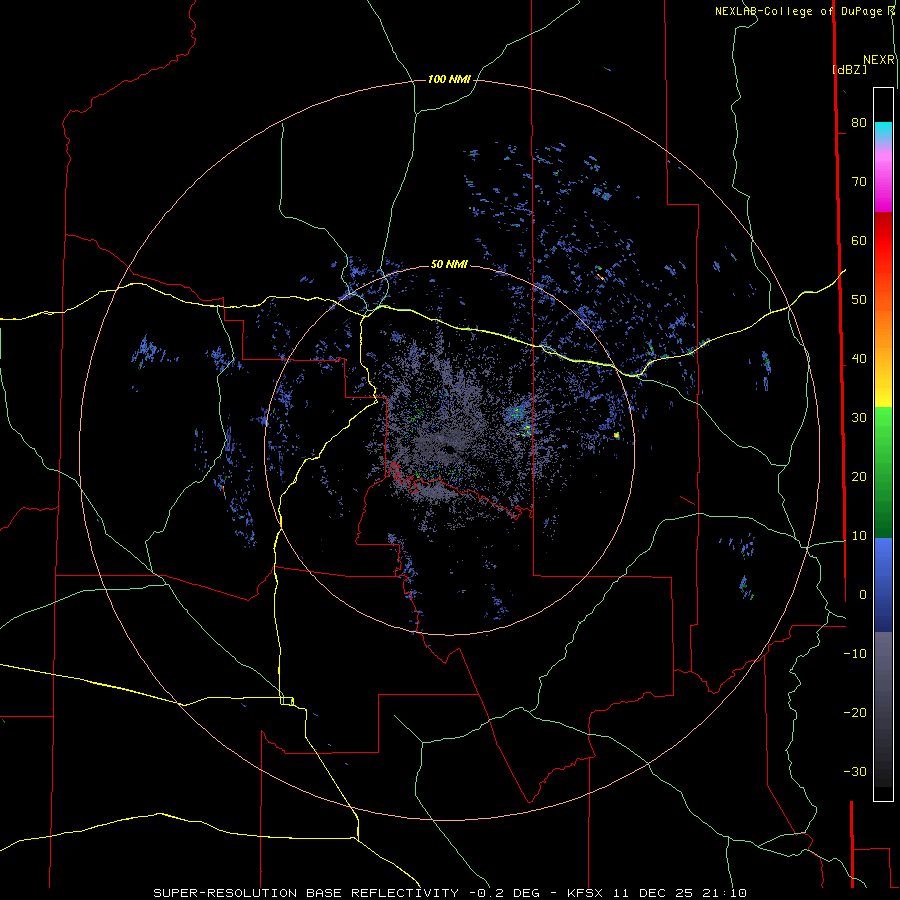Click the 70 value on dBZ scale
The image size is (900, 900).
tap(859, 181)
